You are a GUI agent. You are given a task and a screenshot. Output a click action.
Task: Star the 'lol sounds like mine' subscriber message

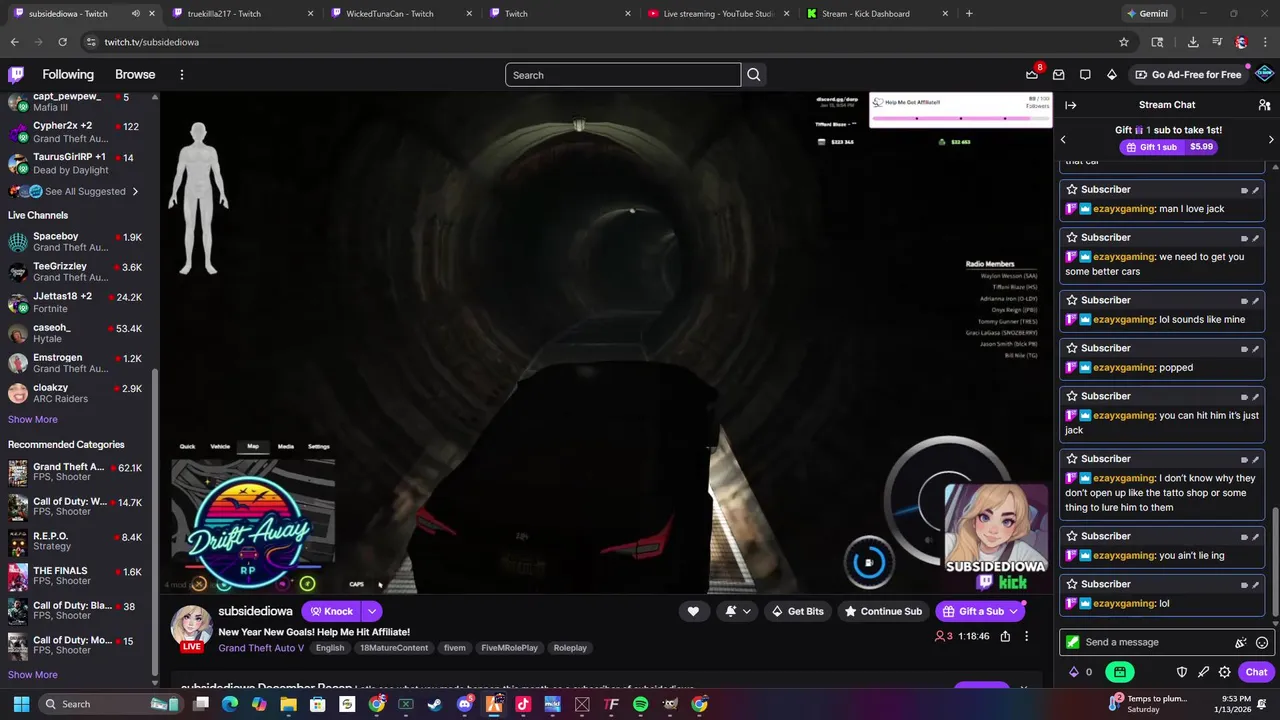(1072, 300)
